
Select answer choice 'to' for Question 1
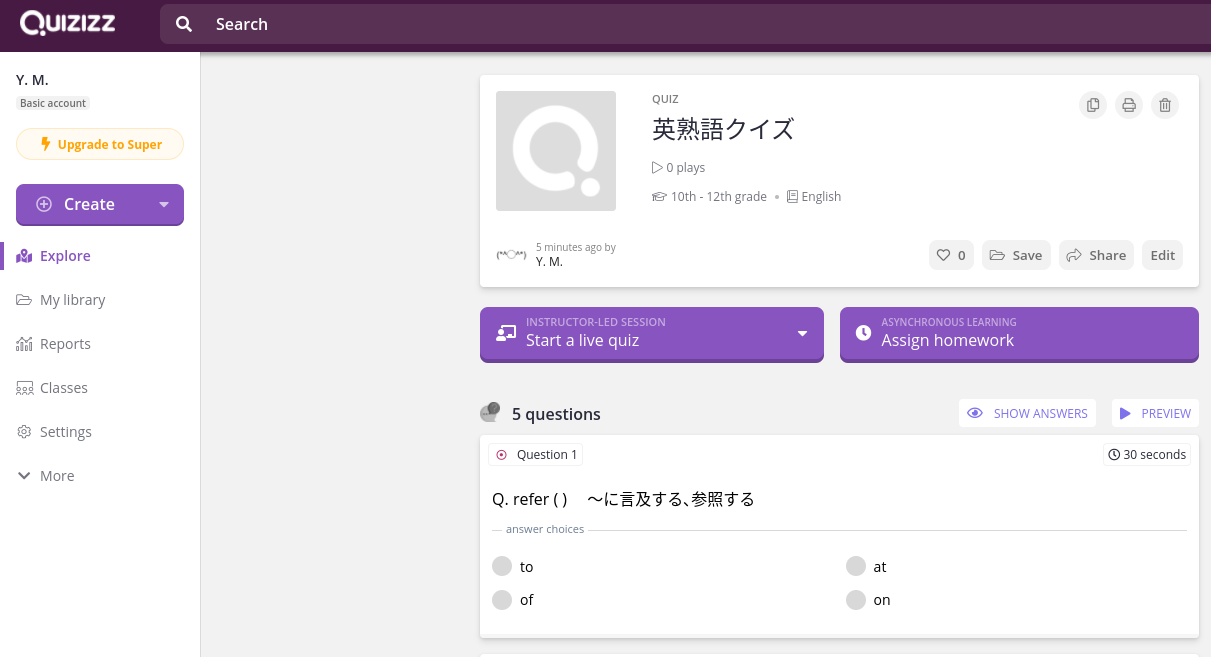pyautogui.click(x=502, y=566)
